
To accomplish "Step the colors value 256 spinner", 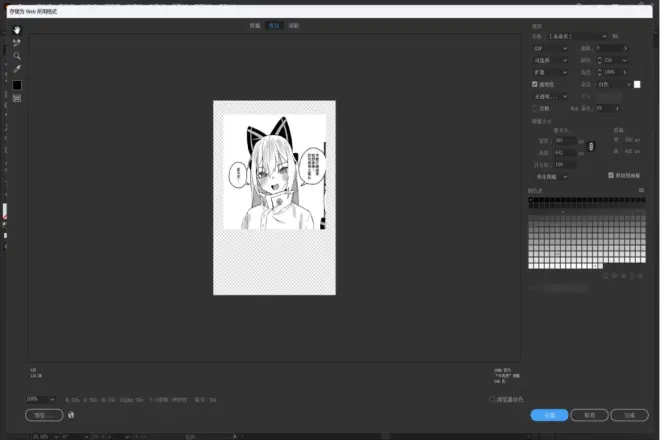I will click(x=599, y=61).
